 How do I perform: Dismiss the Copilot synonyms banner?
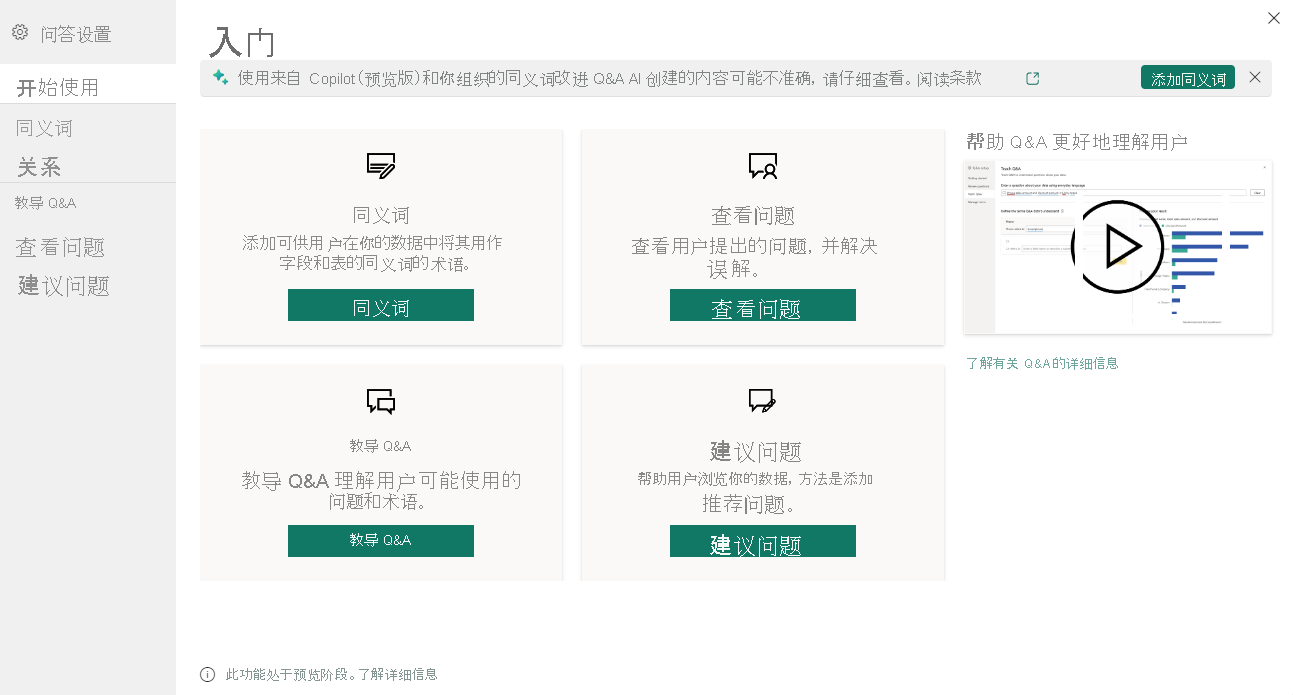click(x=1255, y=77)
